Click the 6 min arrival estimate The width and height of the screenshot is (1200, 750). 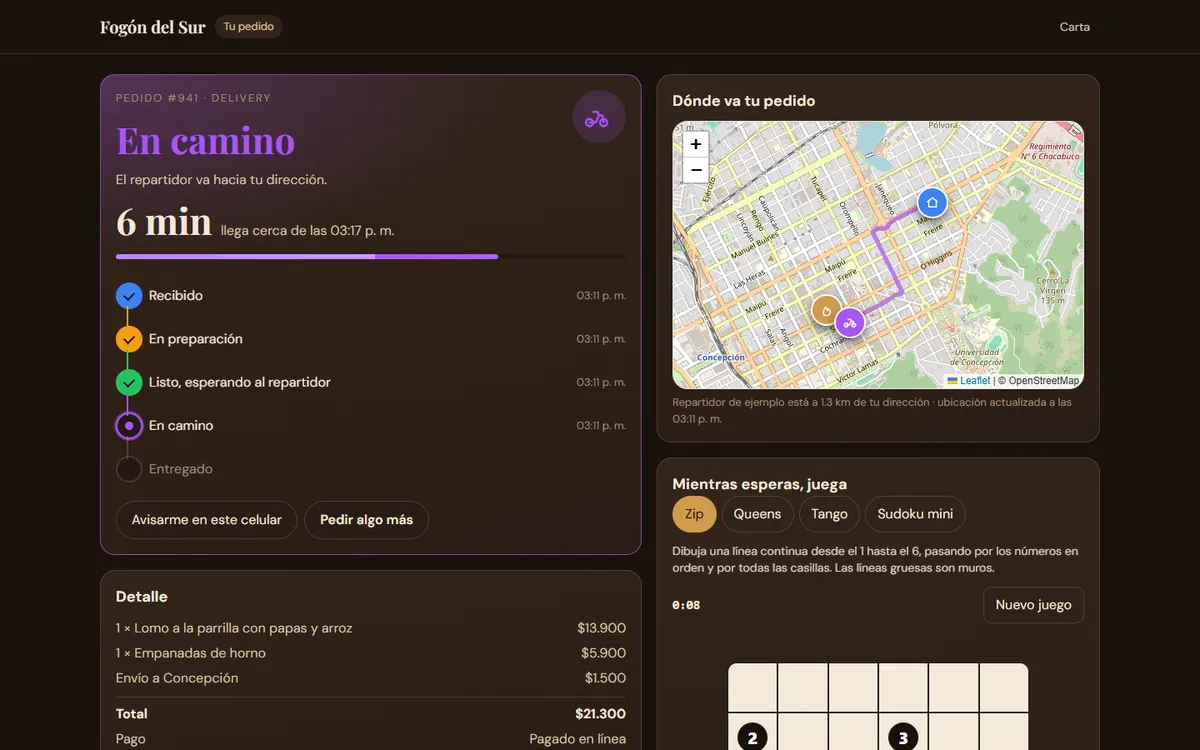(164, 222)
